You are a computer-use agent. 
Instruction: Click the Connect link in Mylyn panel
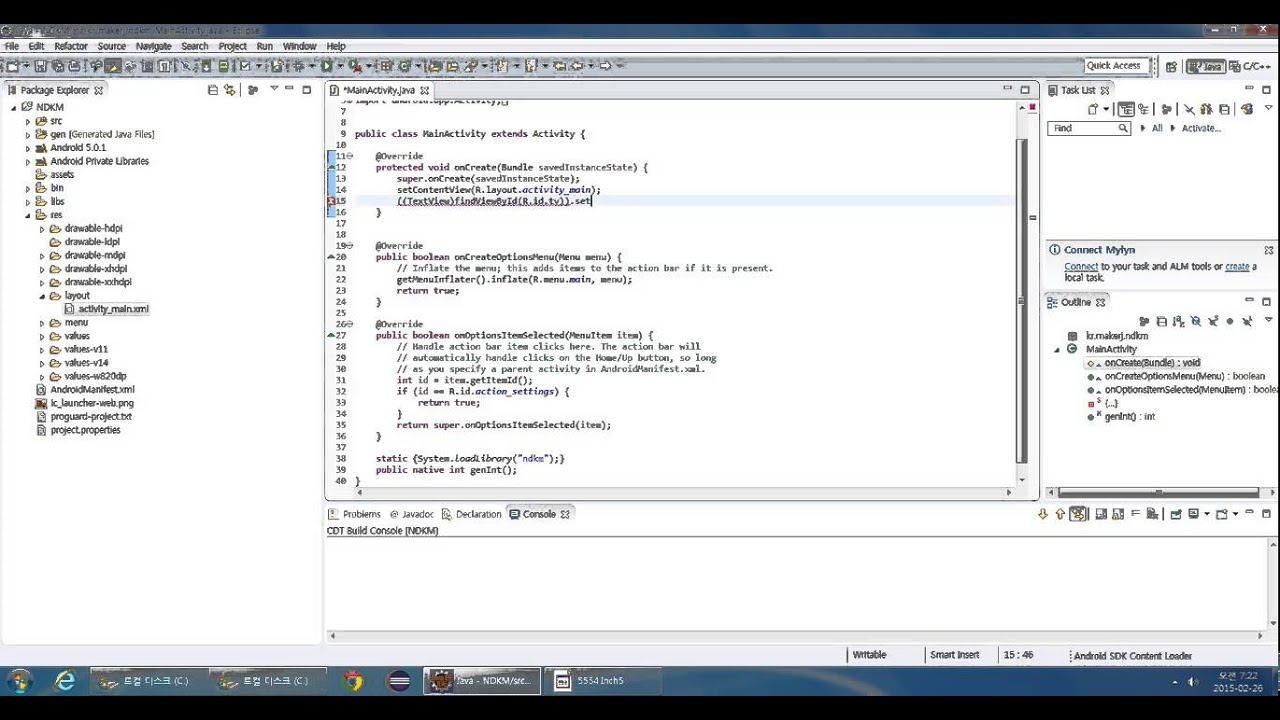[1081, 267]
